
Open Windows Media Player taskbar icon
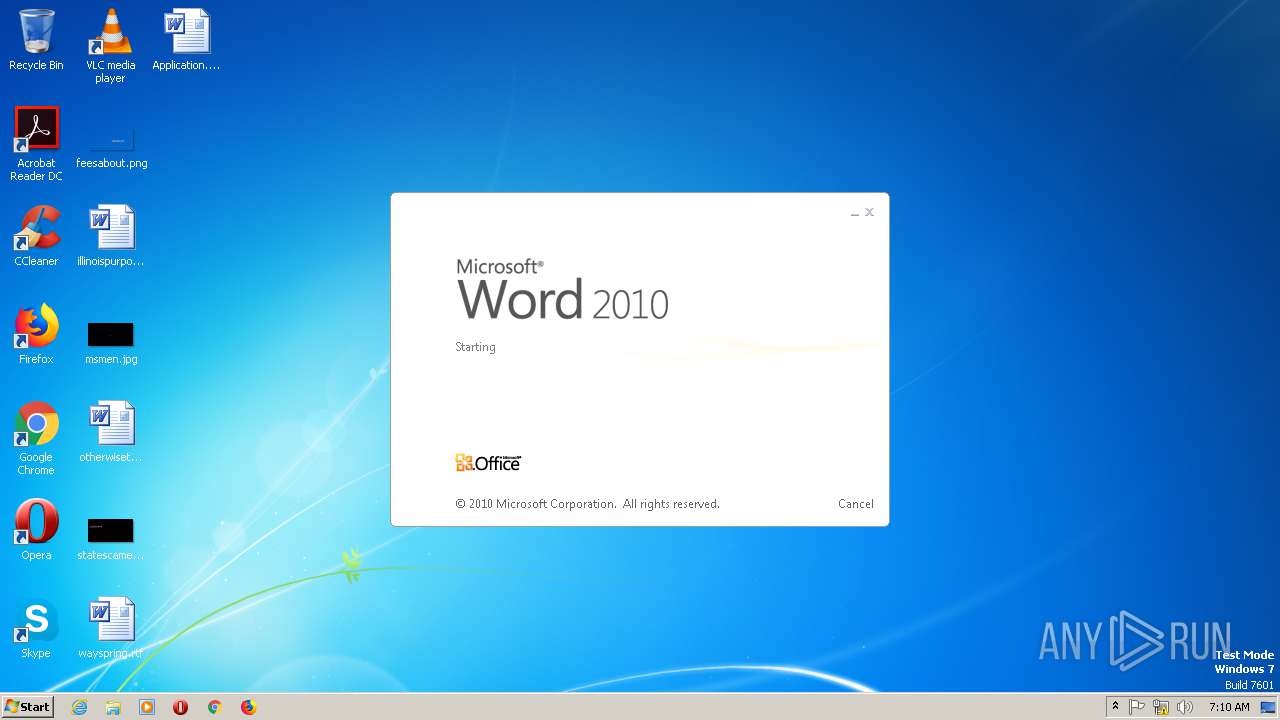click(147, 707)
